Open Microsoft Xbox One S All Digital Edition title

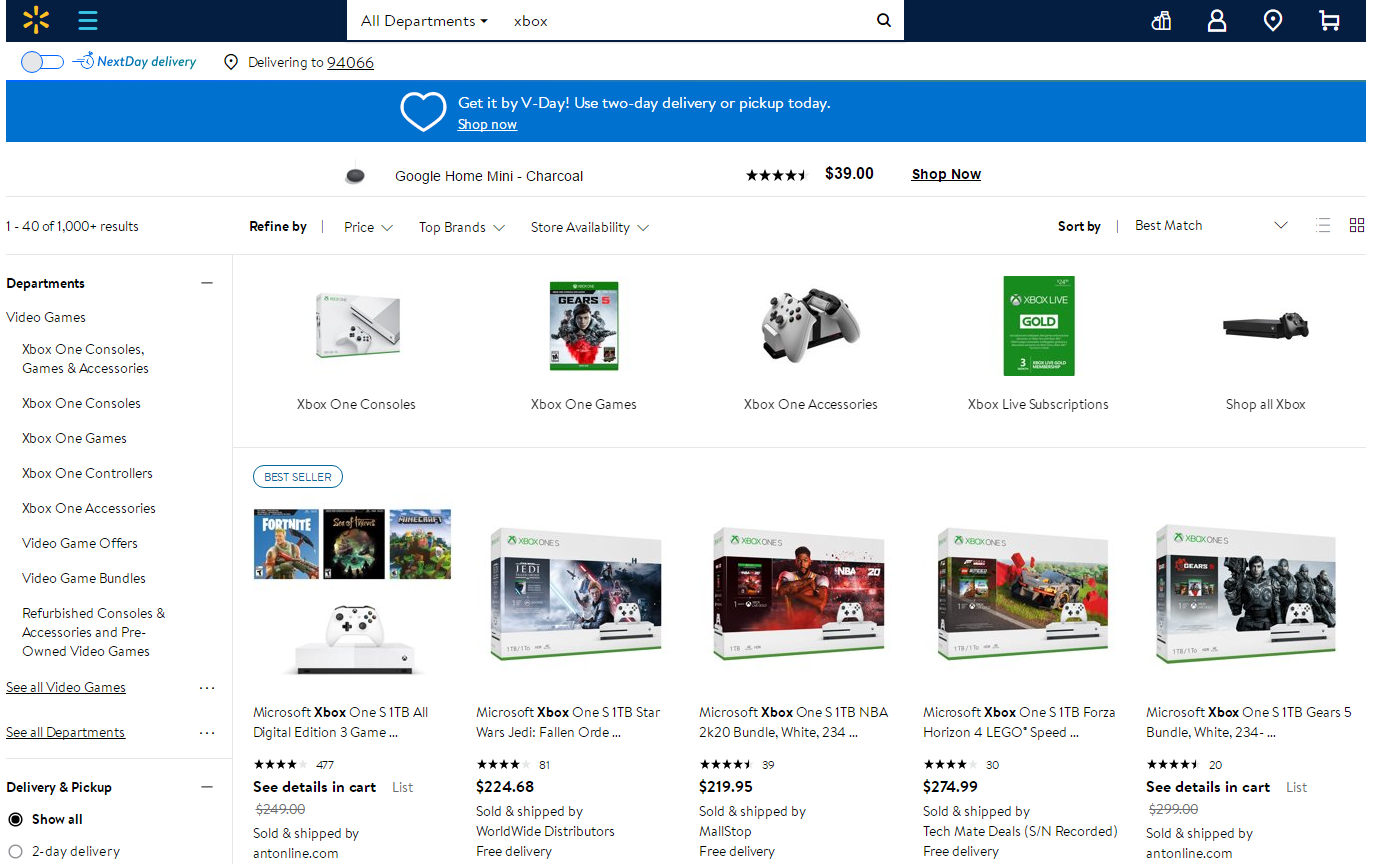point(341,722)
